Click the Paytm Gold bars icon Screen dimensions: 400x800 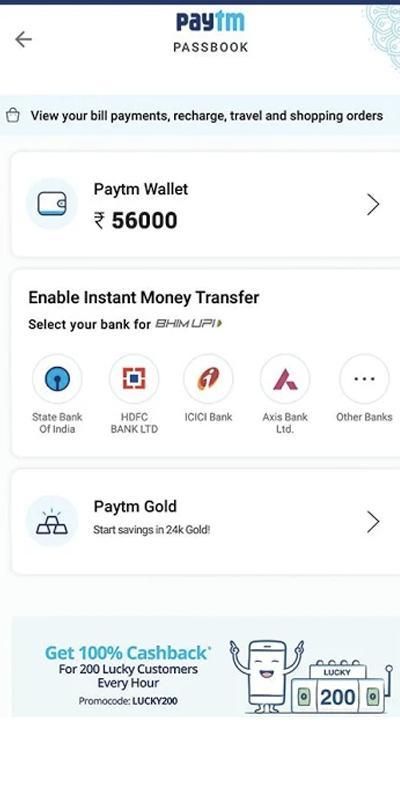pyautogui.click(x=52, y=521)
